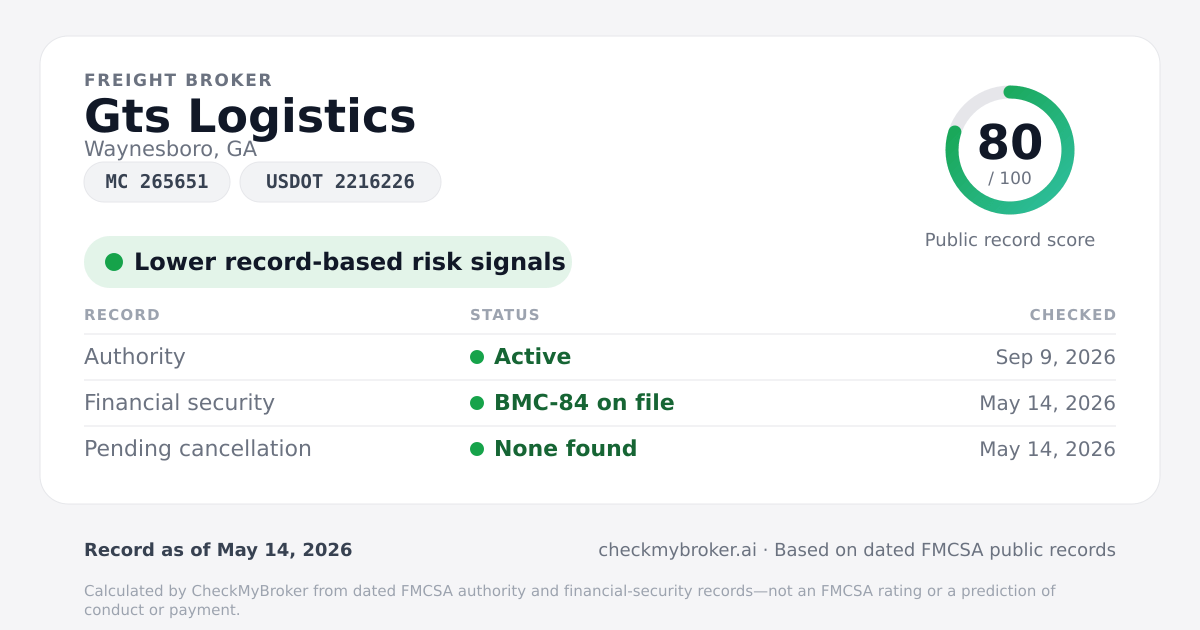Click the STATUS column header
Screen dimensions: 1200x630
(x=505, y=315)
